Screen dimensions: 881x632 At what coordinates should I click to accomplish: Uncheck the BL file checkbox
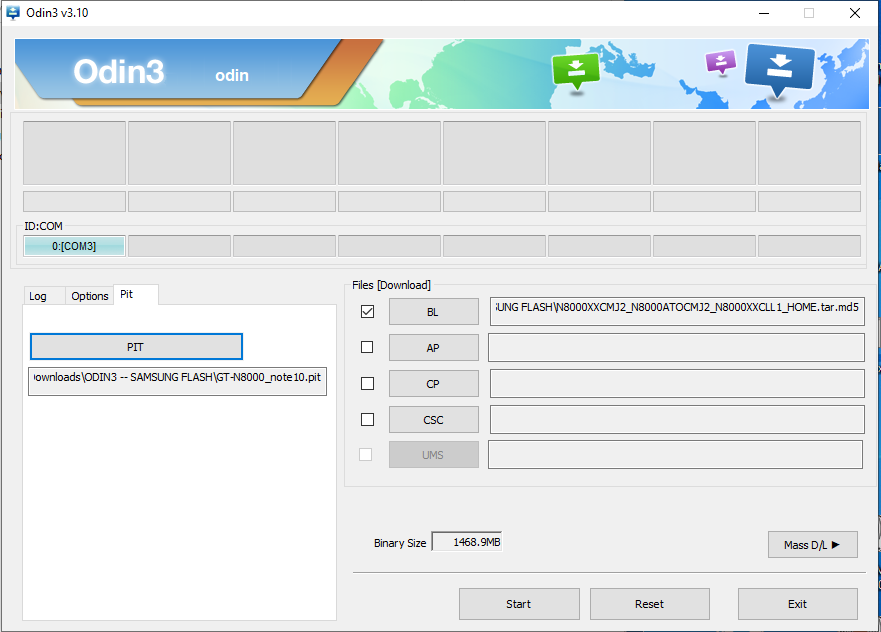tap(367, 311)
